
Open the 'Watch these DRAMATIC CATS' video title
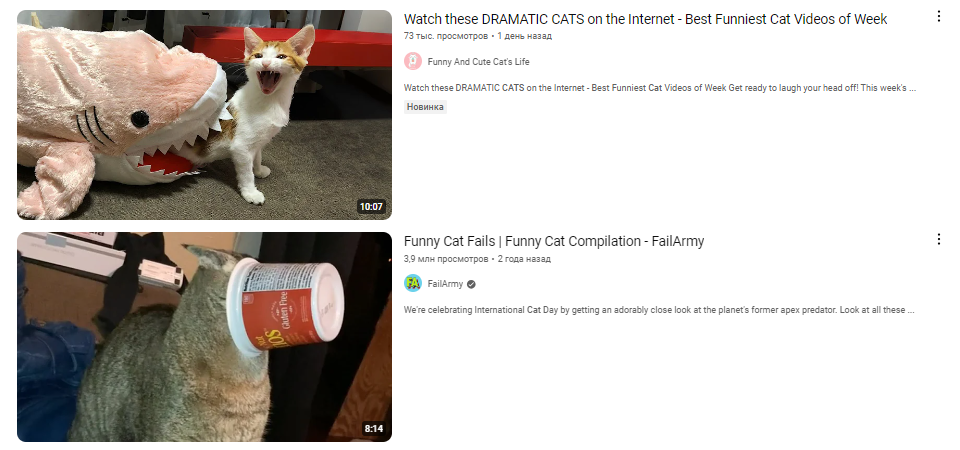pos(645,19)
